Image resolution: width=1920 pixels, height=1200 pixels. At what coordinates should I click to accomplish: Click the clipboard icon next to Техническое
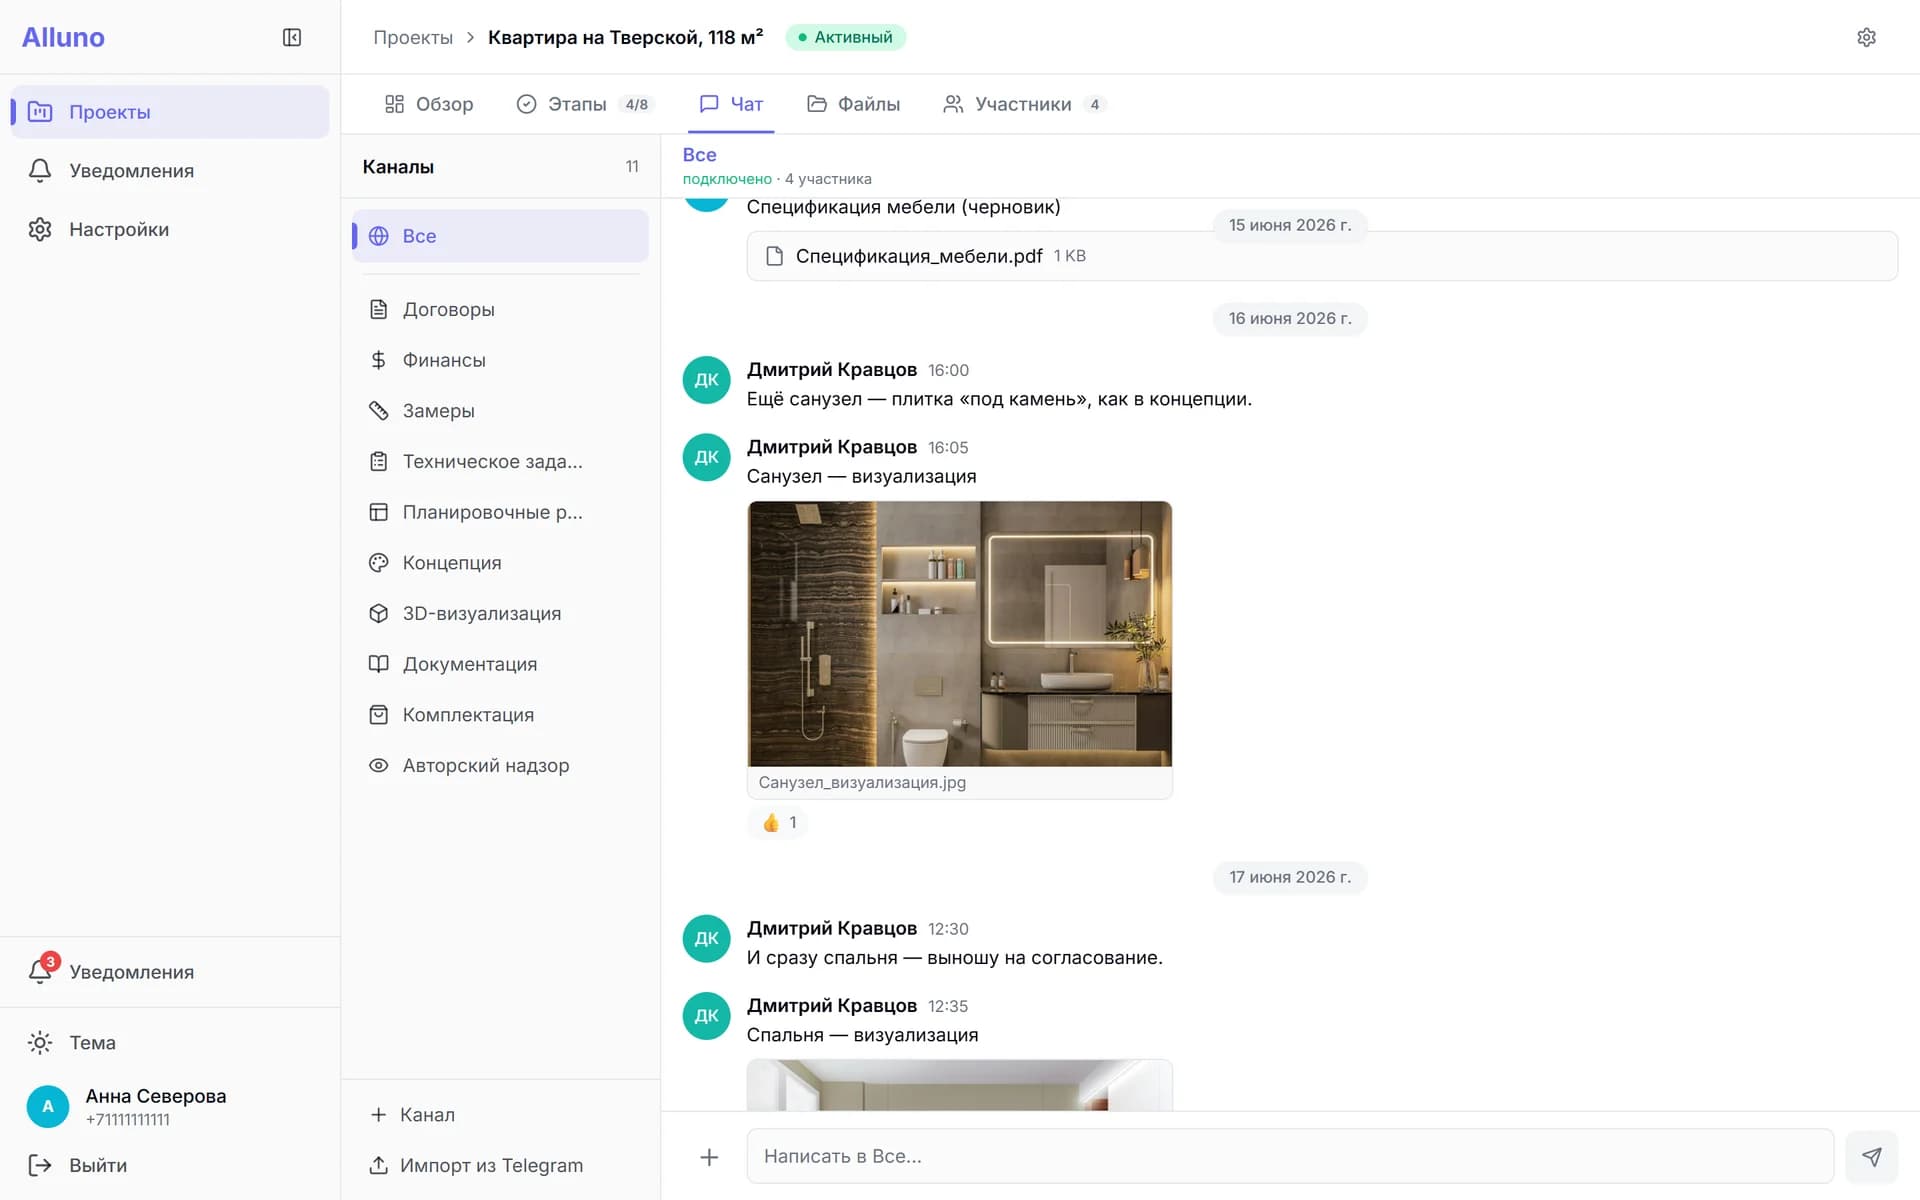point(378,462)
